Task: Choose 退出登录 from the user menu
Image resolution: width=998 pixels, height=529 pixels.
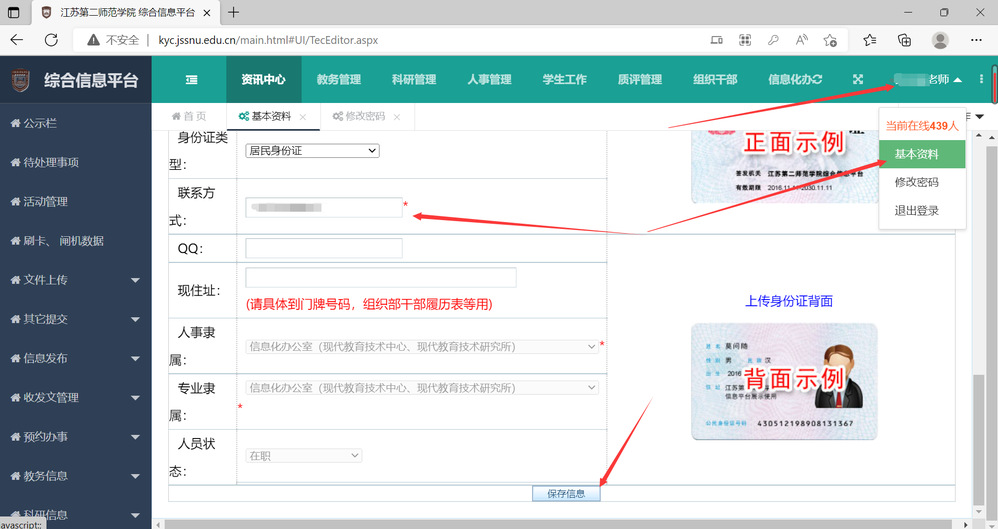Action: click(916, 211)
